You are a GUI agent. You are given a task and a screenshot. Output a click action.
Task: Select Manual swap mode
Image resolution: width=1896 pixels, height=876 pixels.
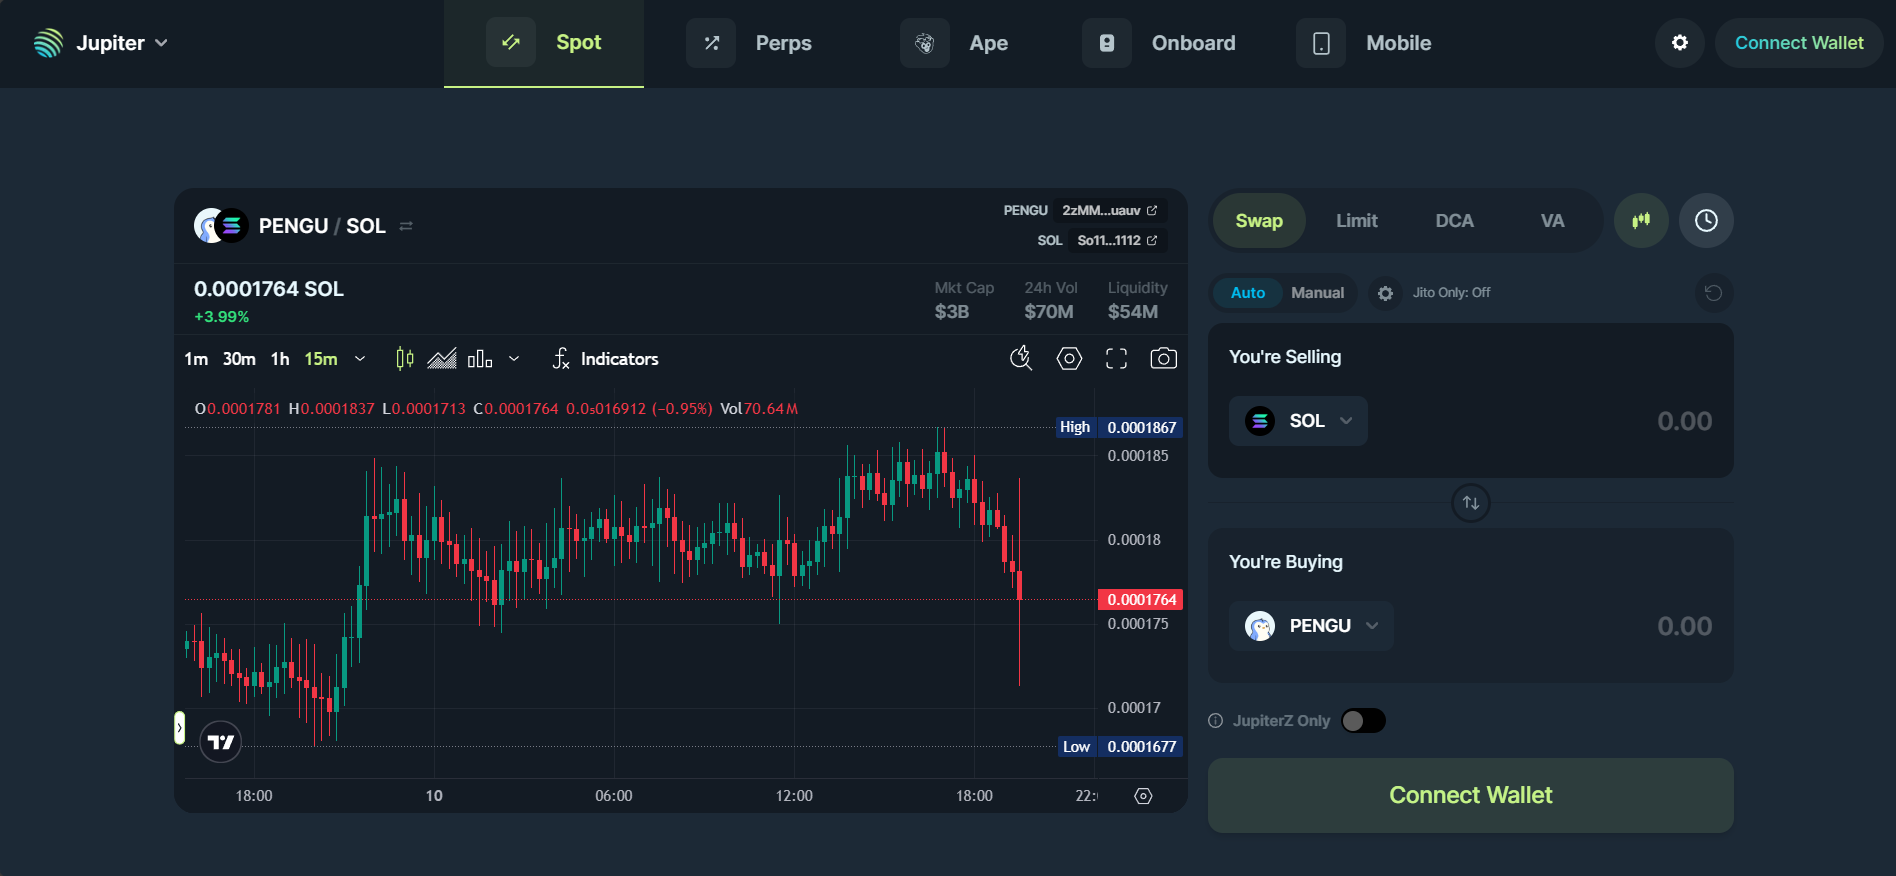[x=1318, y=293]
